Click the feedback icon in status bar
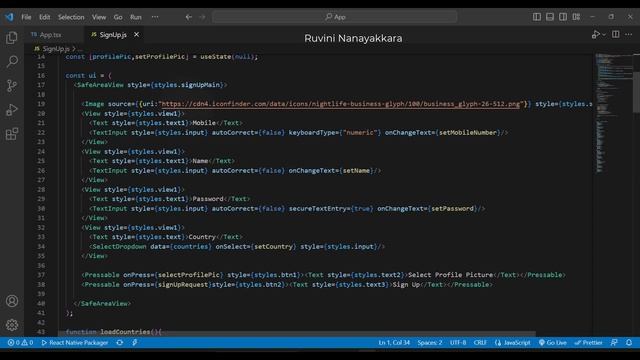The height and width of the screenshot is (360, 640). [x=614, y=342]
